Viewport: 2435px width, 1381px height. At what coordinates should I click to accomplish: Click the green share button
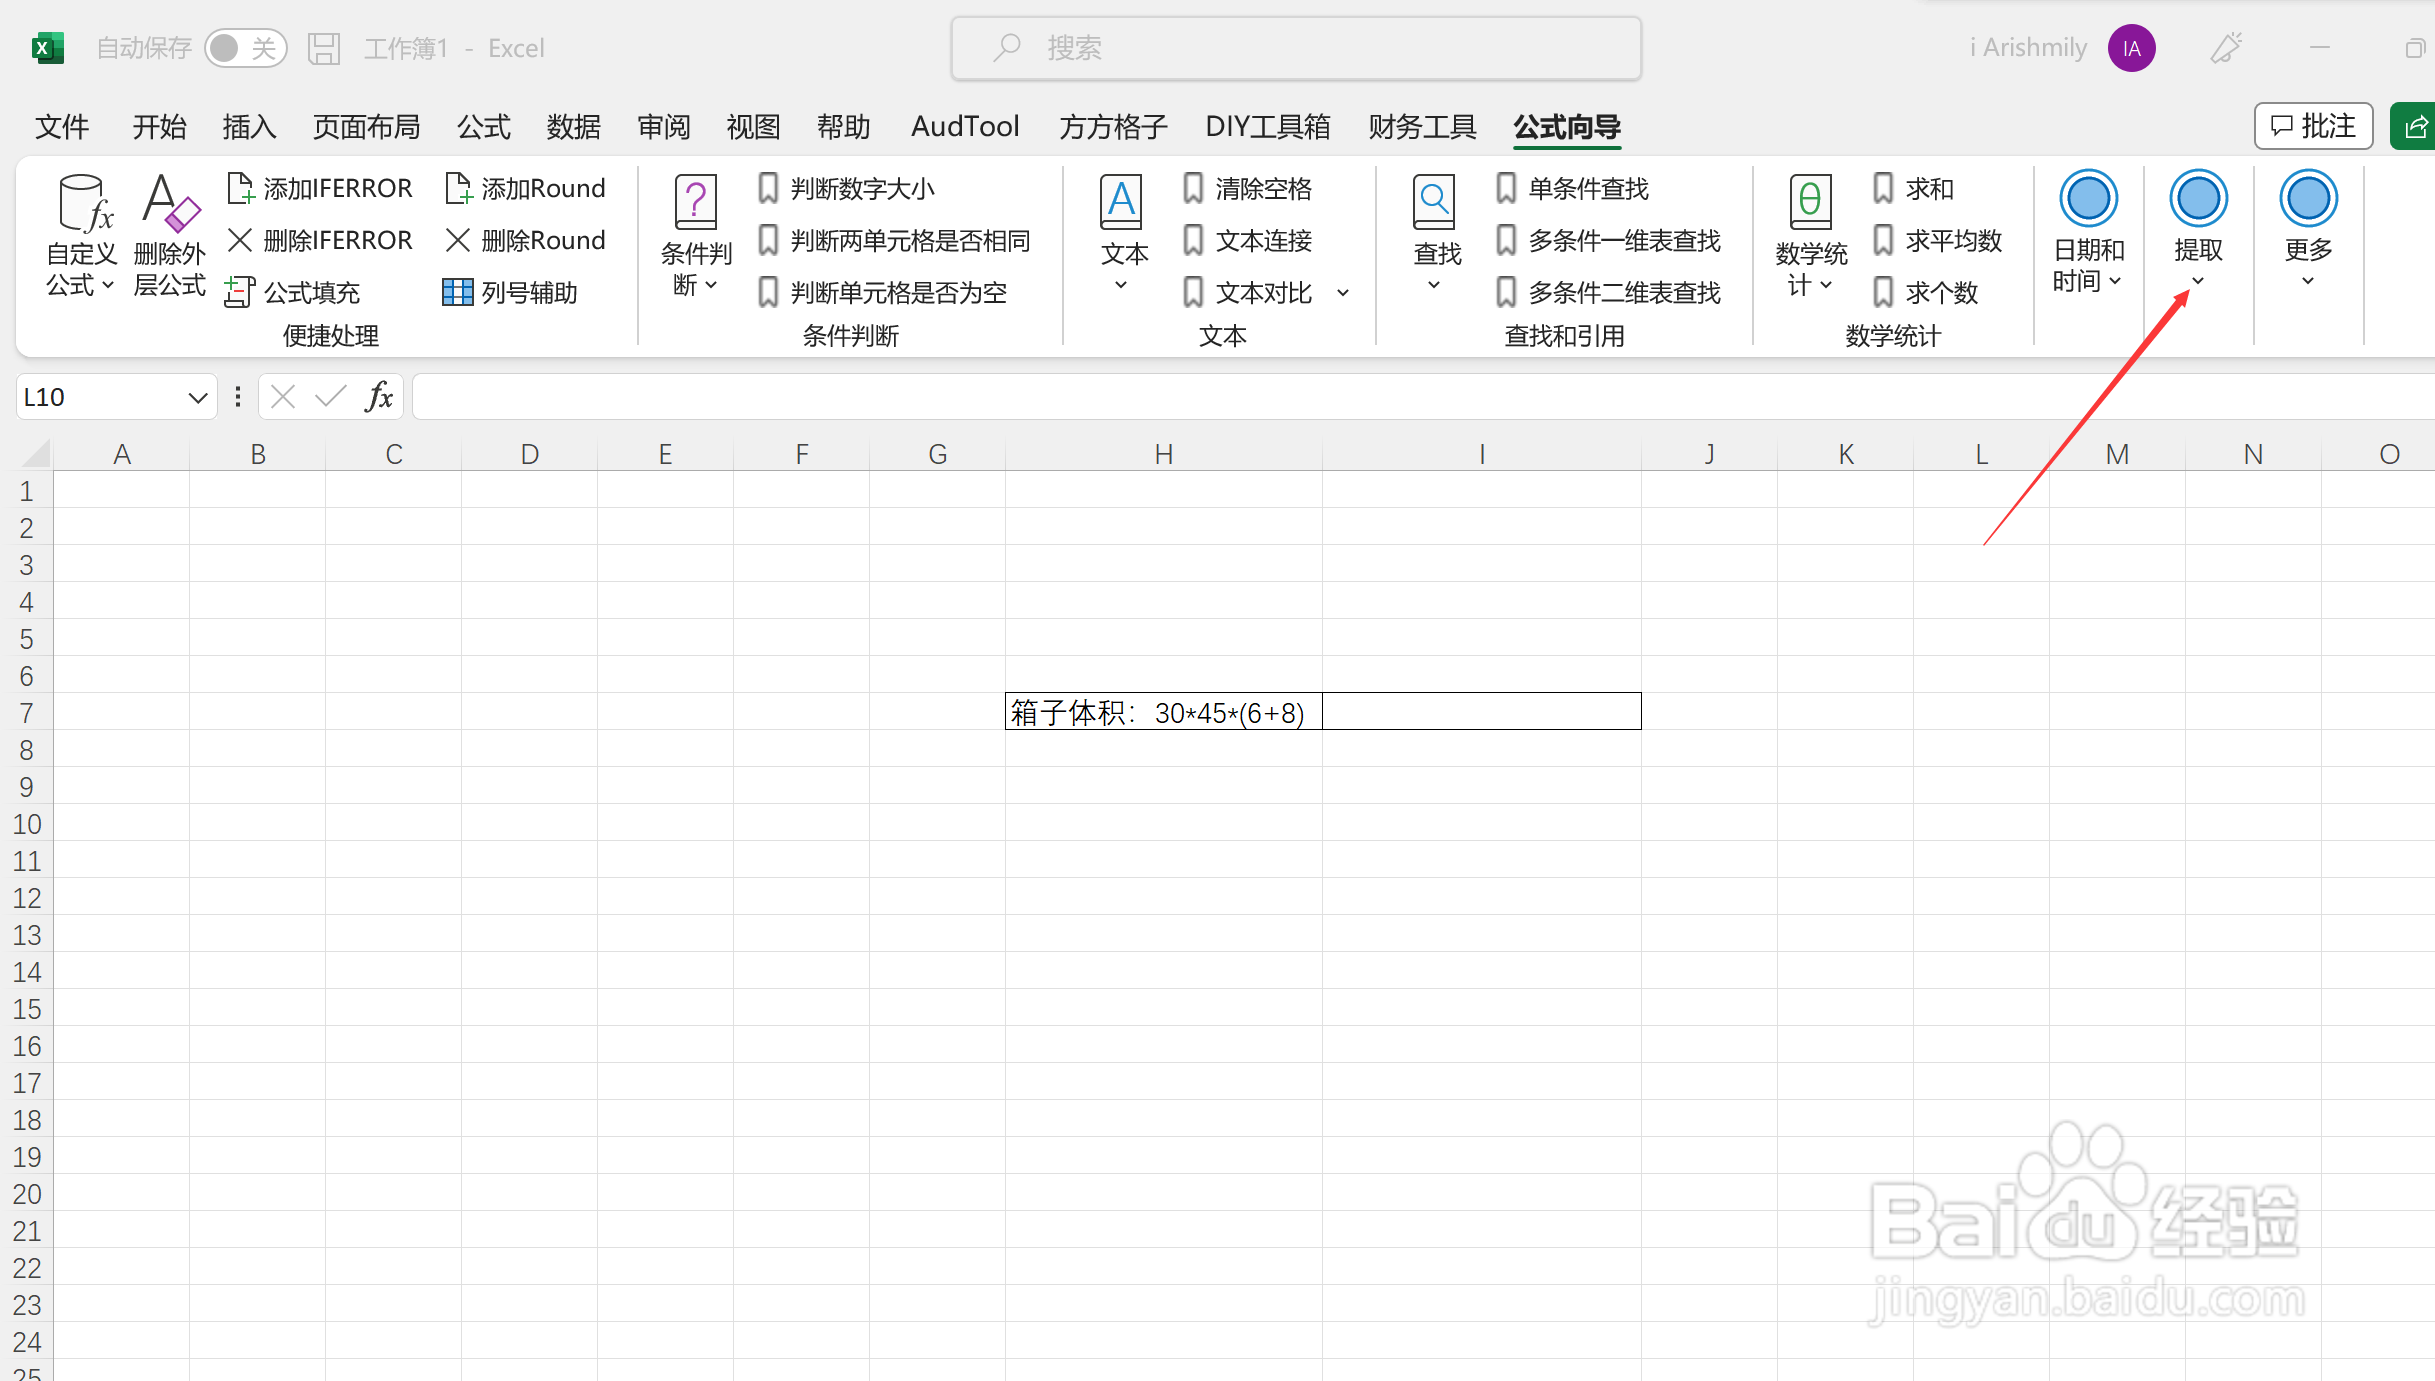tap(2414, 126)
